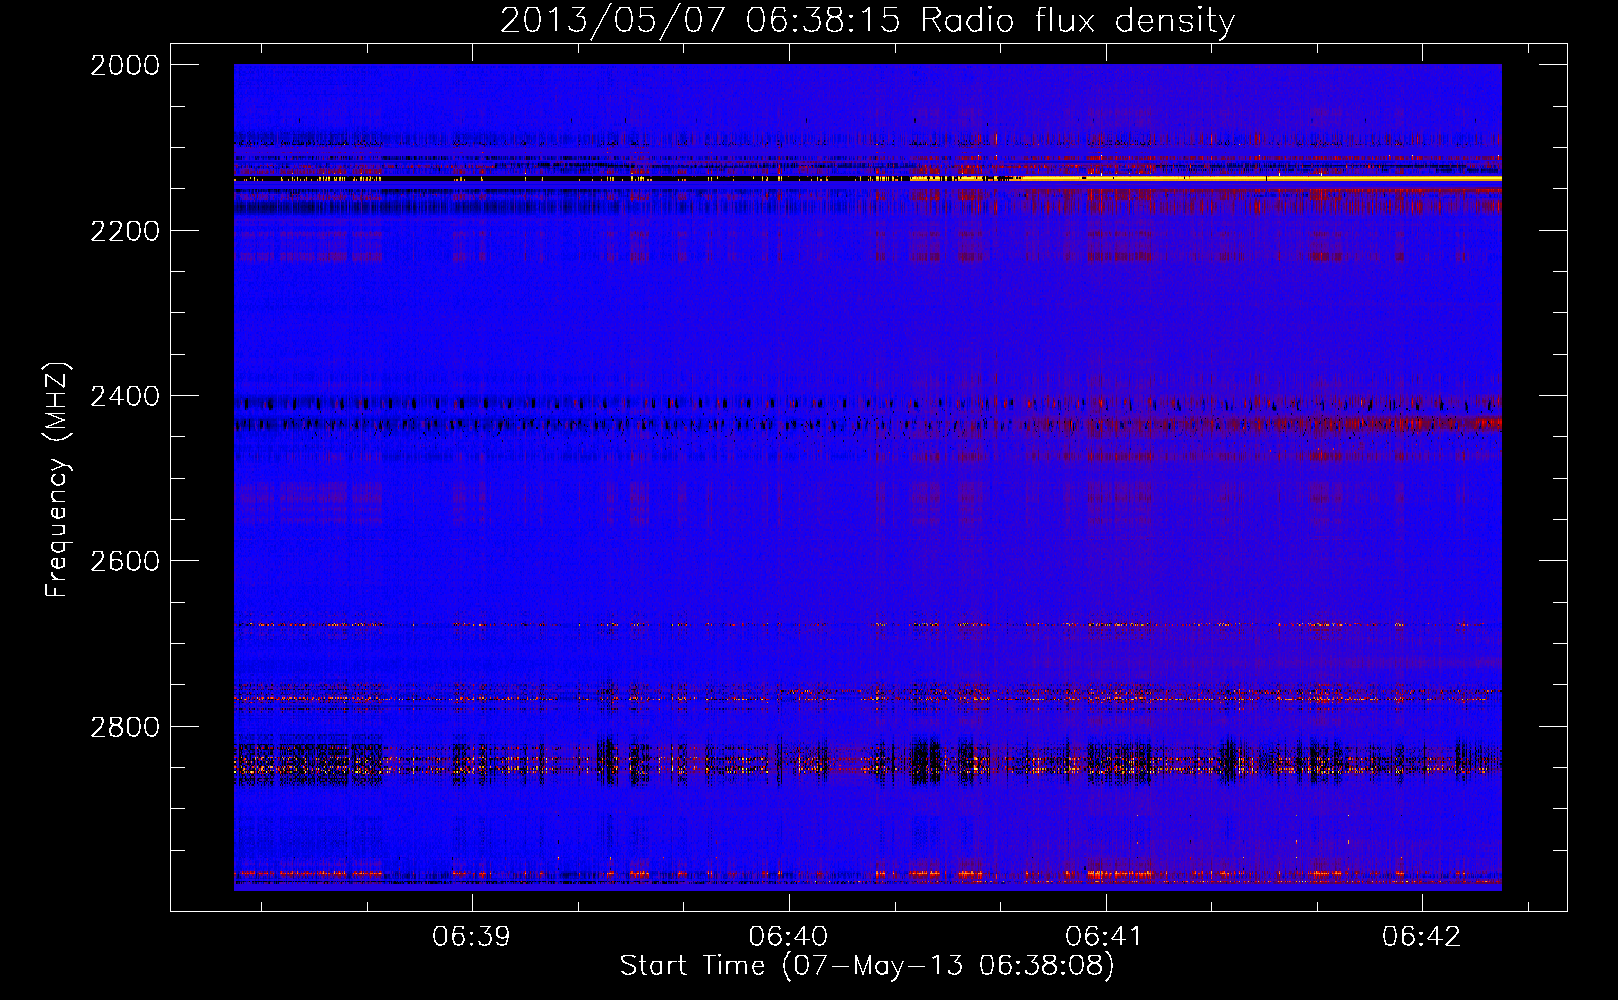Click the '06:42' time axis label

click(1422, 936)
